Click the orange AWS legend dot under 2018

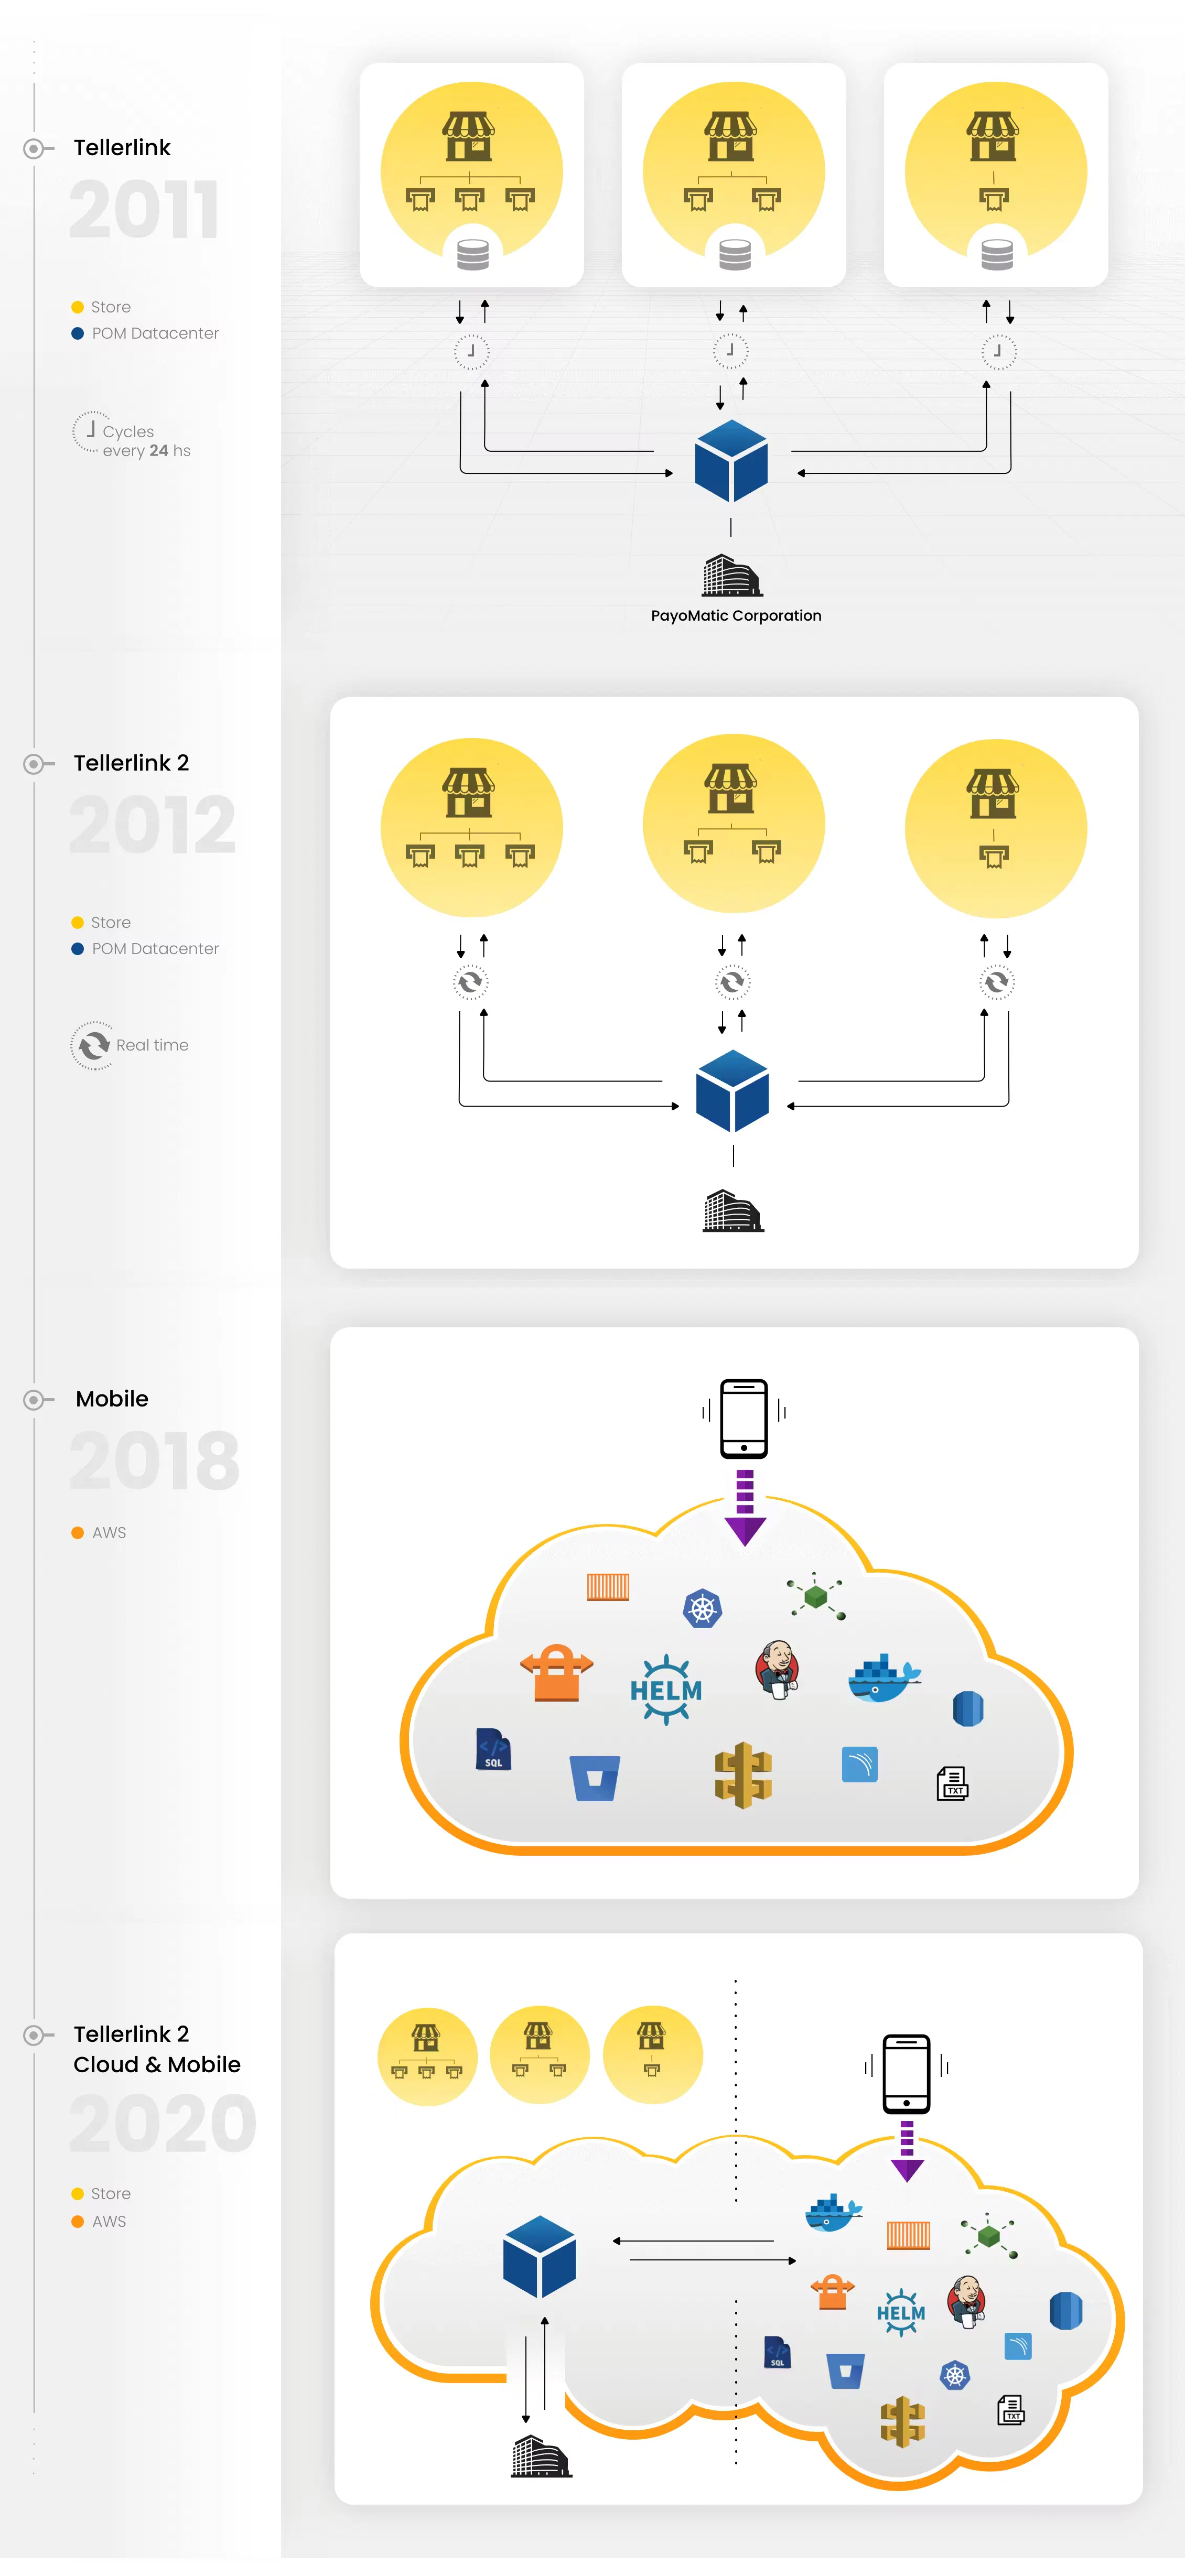pos(77,1533)
